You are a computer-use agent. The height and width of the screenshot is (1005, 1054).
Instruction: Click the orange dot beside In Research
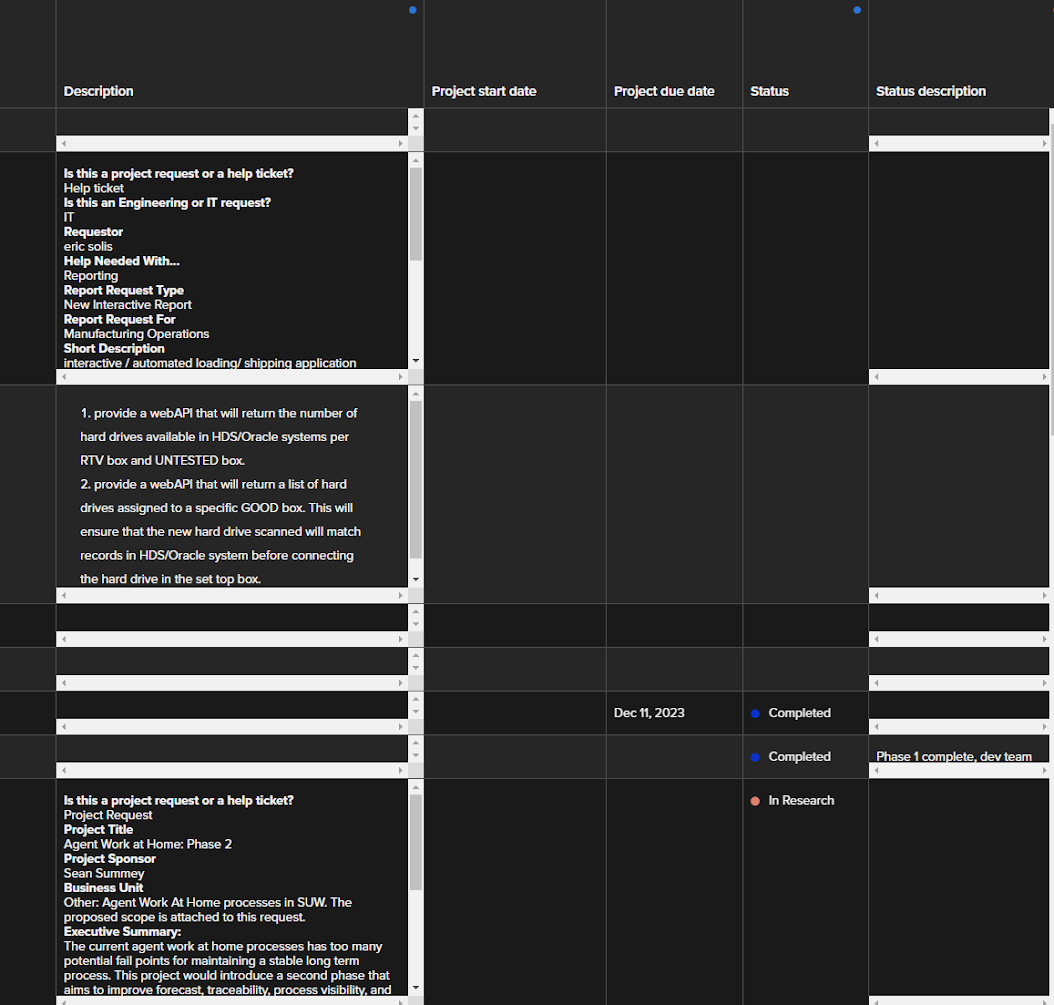pyautogui.click(x=755, y=801)
